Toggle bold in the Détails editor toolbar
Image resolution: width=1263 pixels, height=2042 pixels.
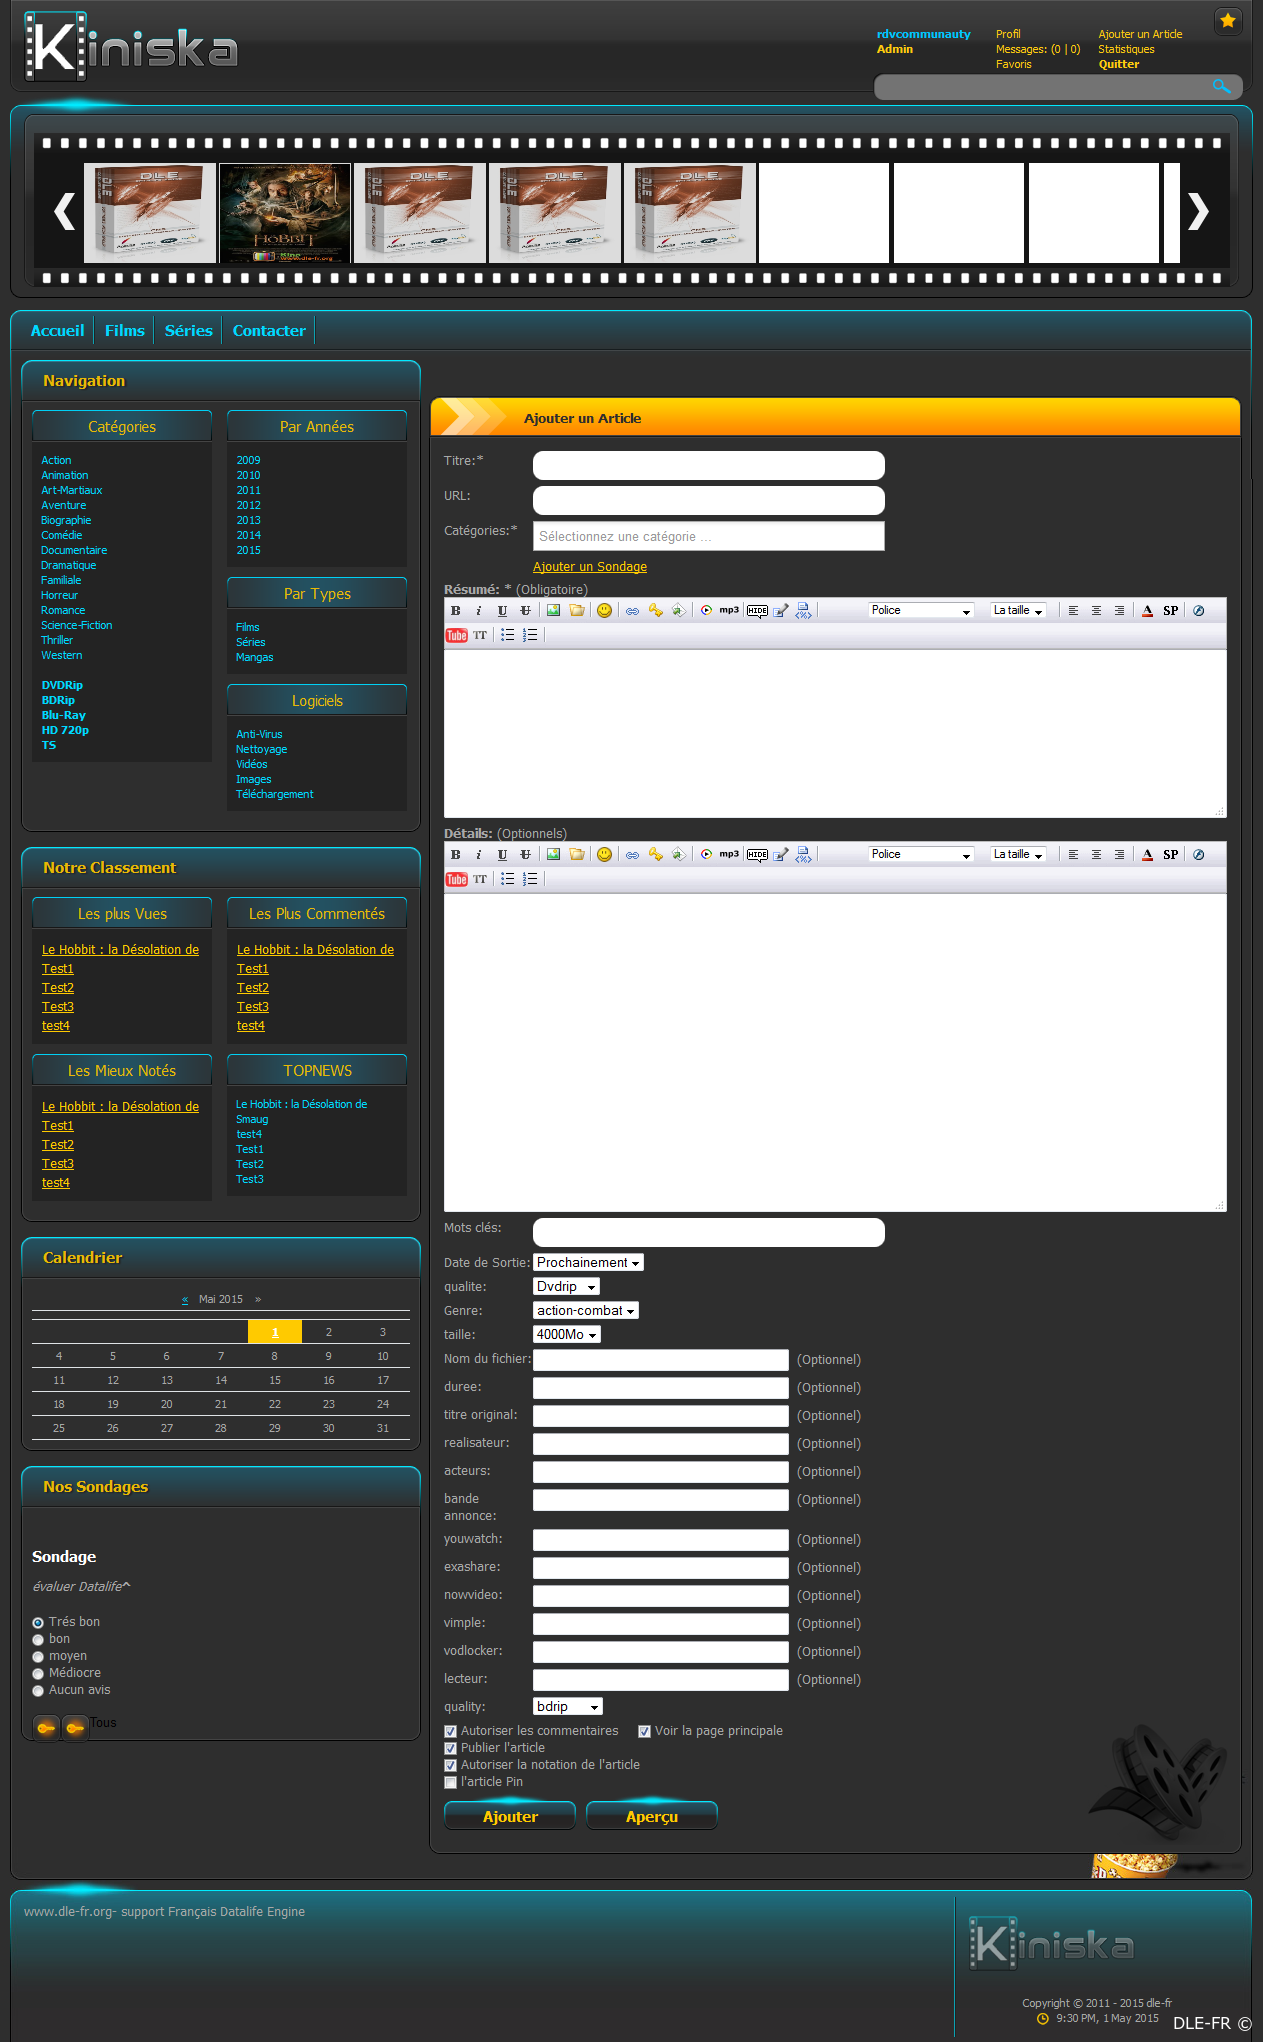(x=456, y=855)
